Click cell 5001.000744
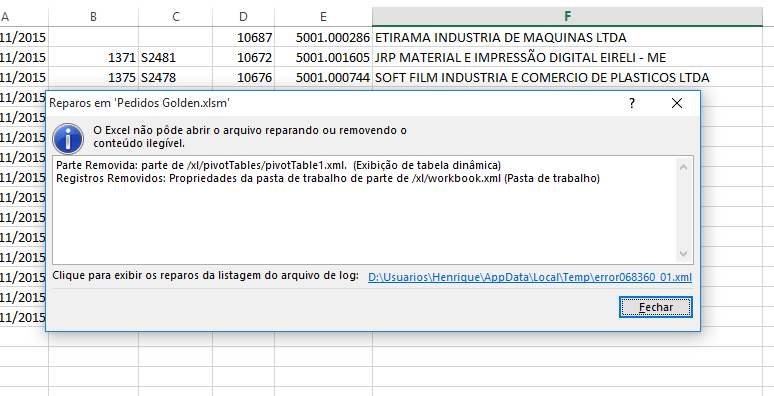774x396 pixels. pyautogui.click(x=323, y=78)
